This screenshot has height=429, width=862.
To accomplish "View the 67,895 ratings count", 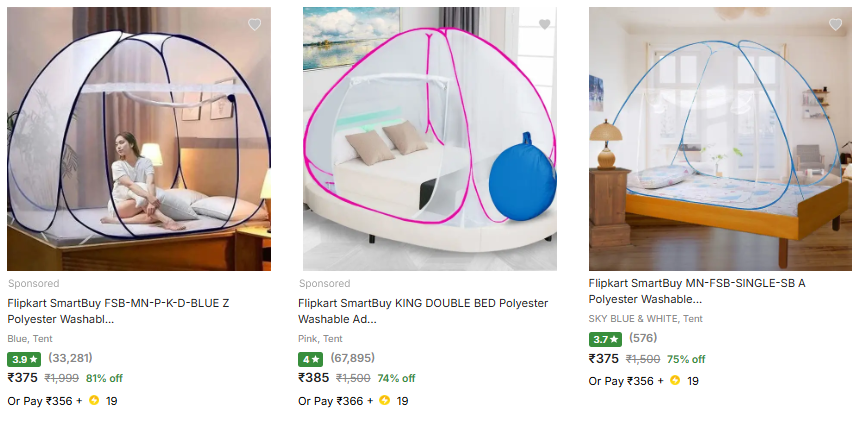I will tap(352, 358).
